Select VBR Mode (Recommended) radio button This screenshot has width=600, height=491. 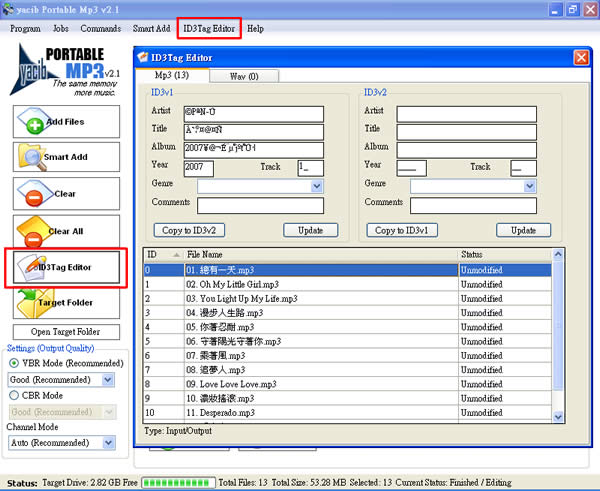(x=14, y=363)
